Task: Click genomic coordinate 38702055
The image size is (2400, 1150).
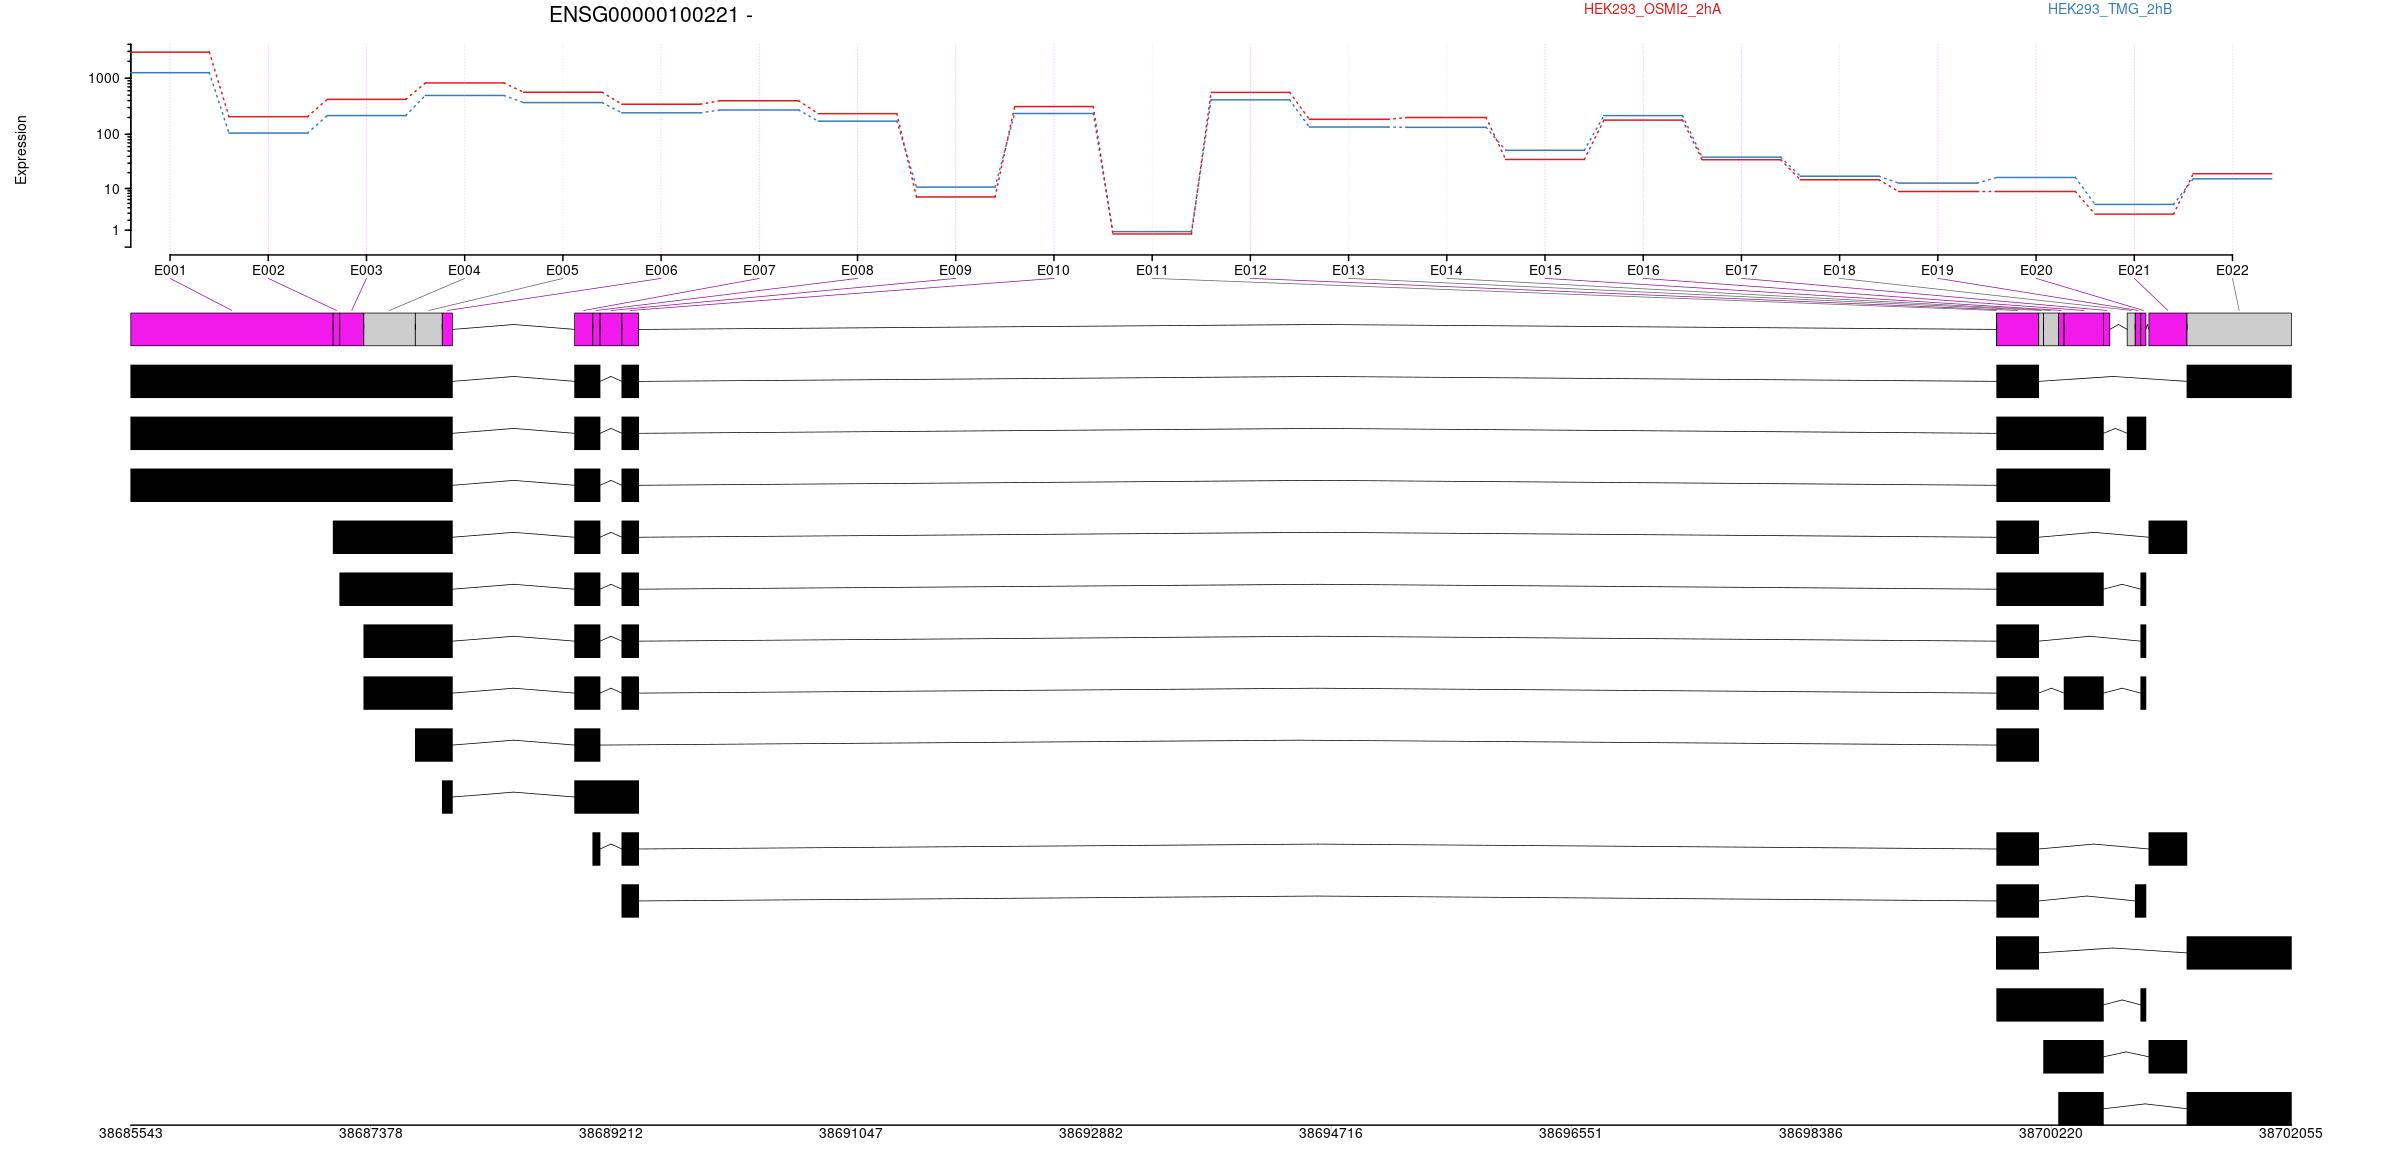Action: tap(2290, 1133)
